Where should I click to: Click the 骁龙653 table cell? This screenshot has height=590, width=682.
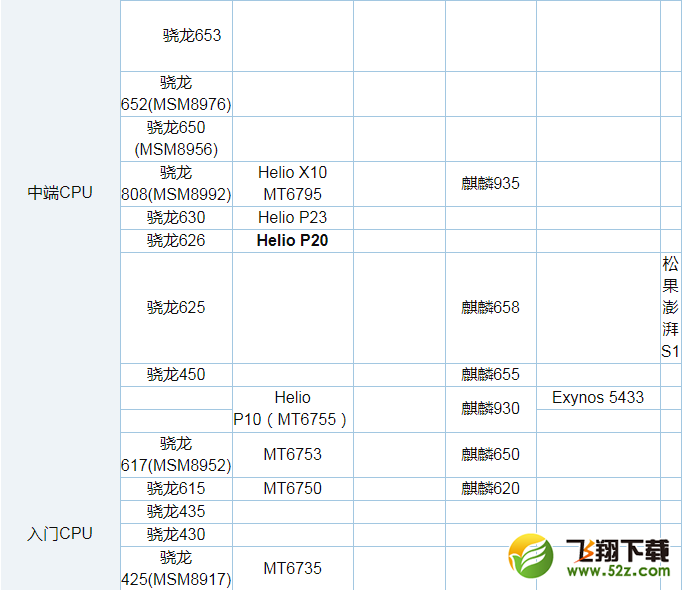(x=192, y=35)
